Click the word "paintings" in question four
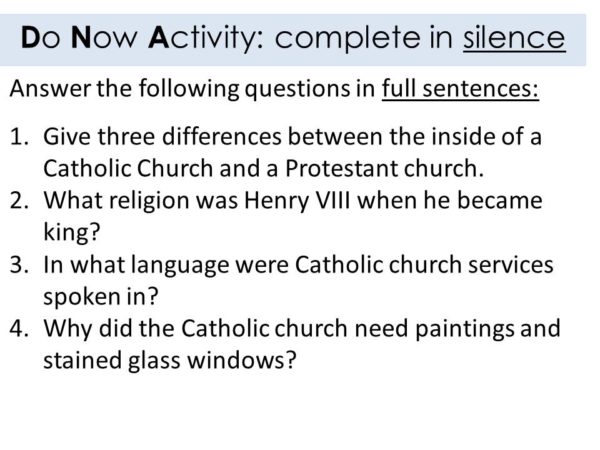The width and height of the screenshot is (600, 450). tap(464, 329)
